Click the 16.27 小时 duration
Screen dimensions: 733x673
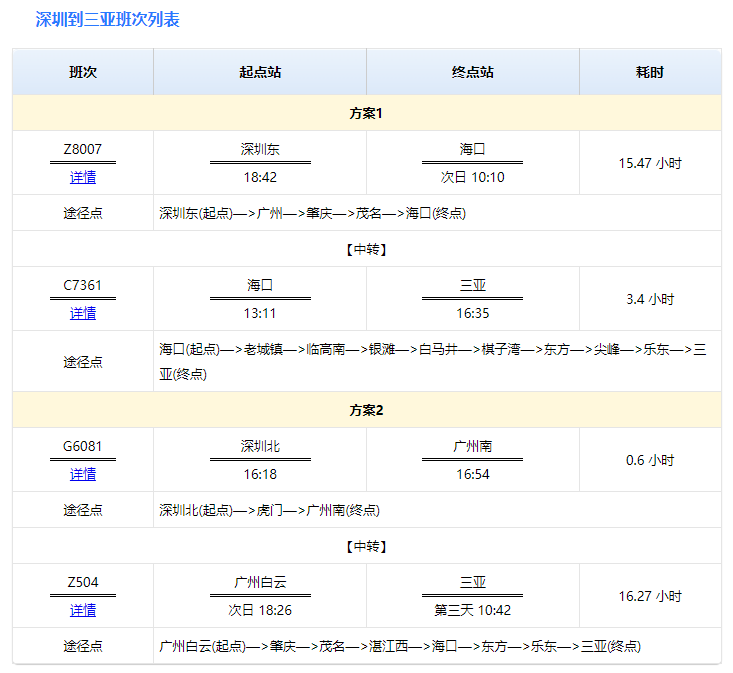click(x=650, y=596)
